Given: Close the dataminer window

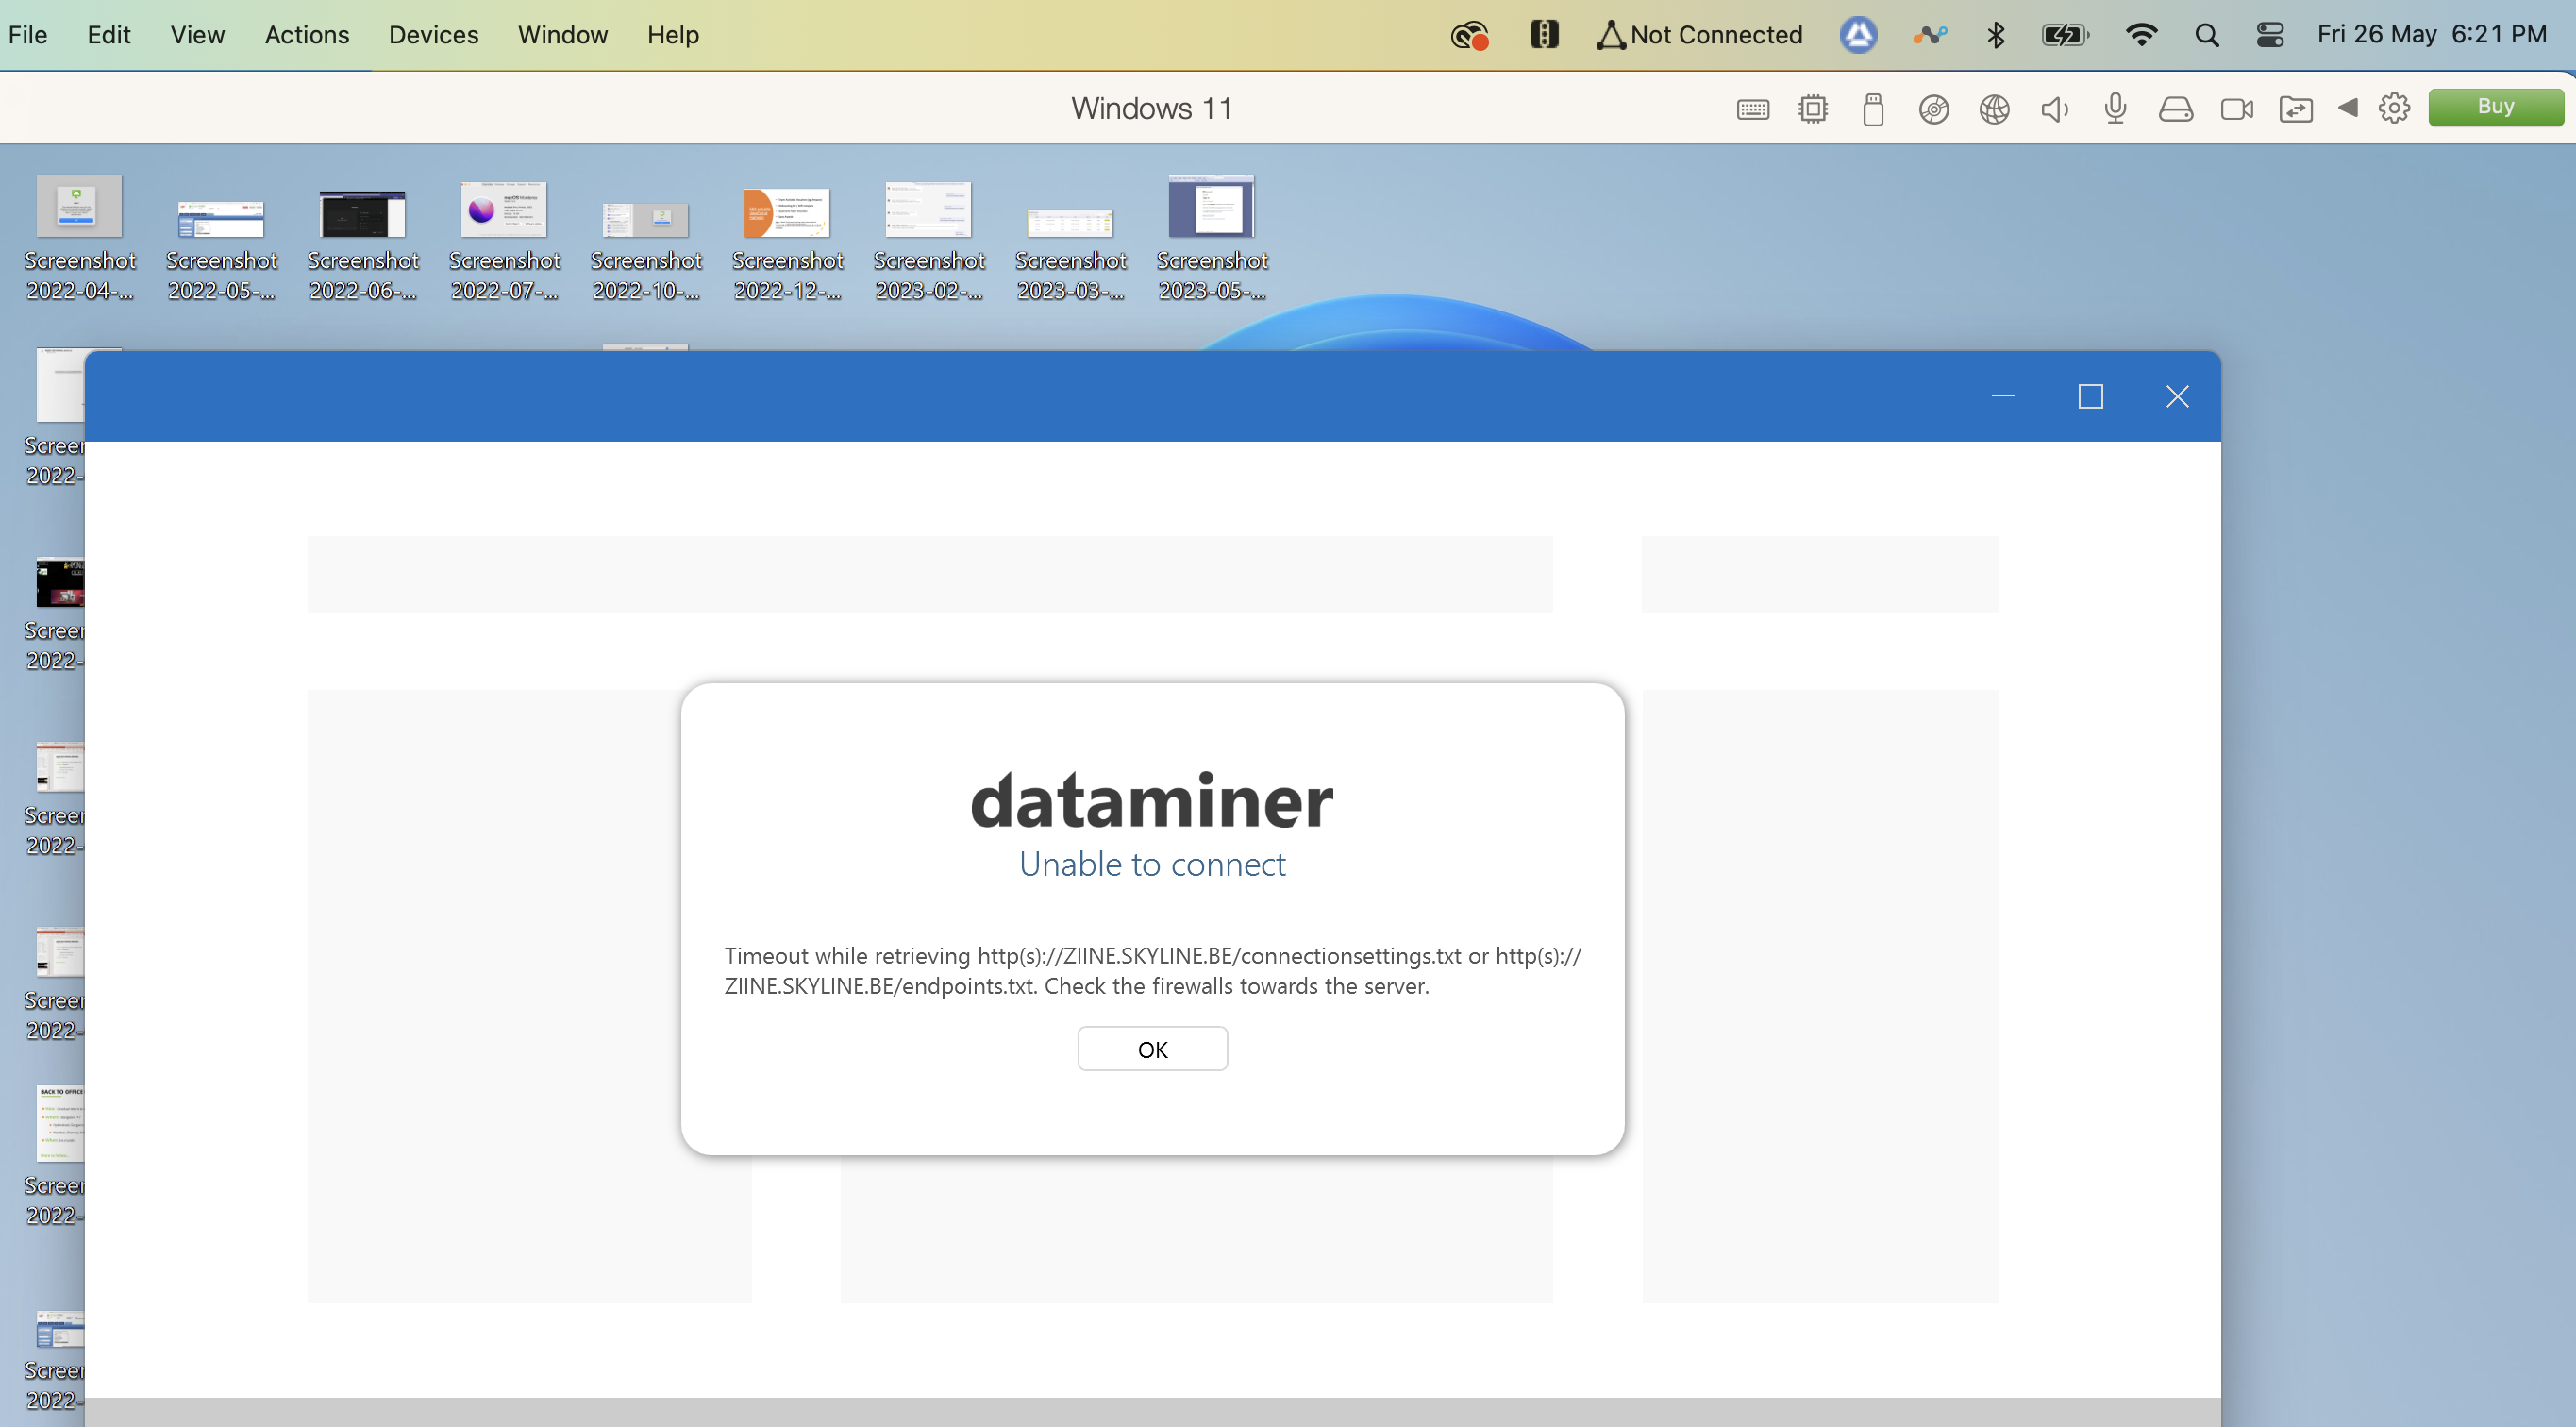Looking at the screenshot, I should coord(2177,396).
